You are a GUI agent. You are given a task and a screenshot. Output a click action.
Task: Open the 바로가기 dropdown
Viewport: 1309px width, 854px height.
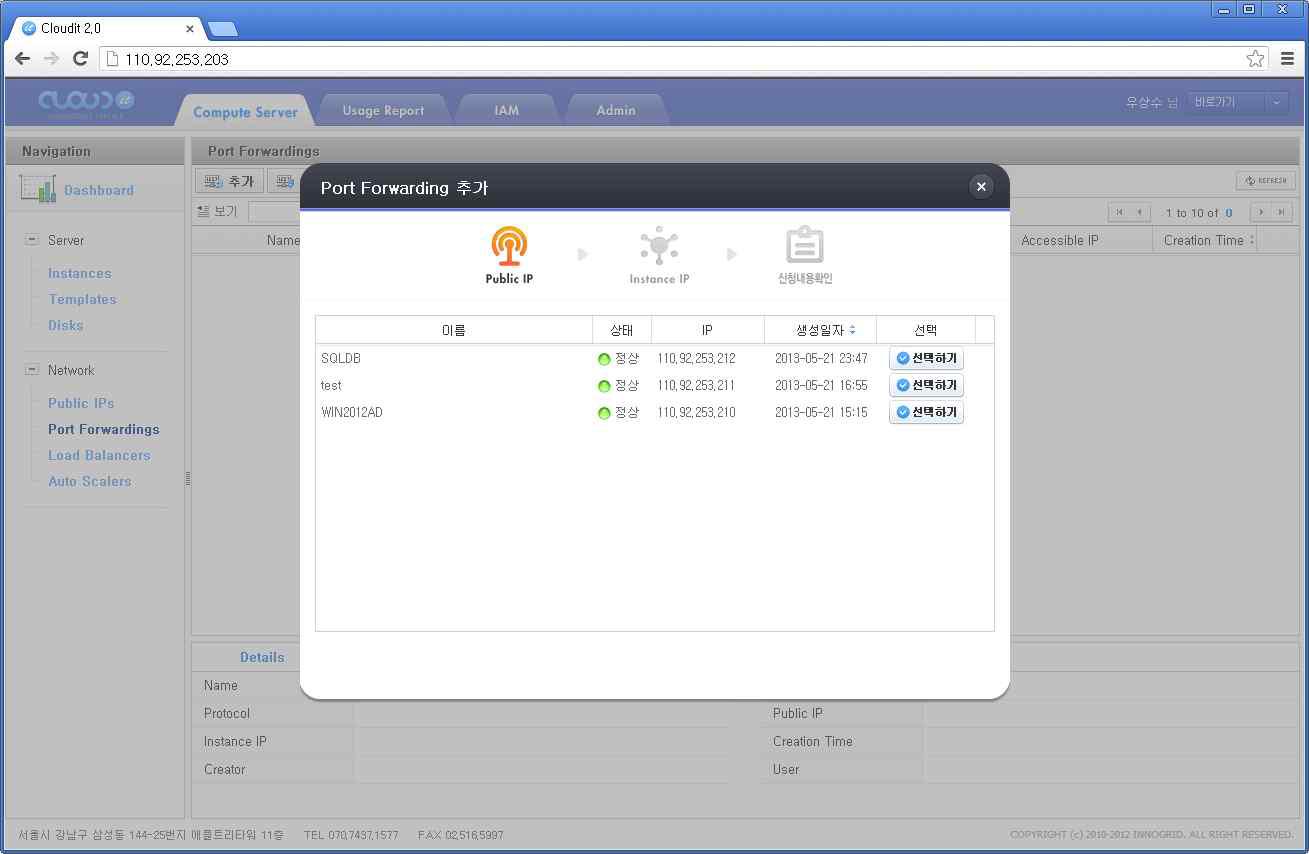coord(1238,102)
